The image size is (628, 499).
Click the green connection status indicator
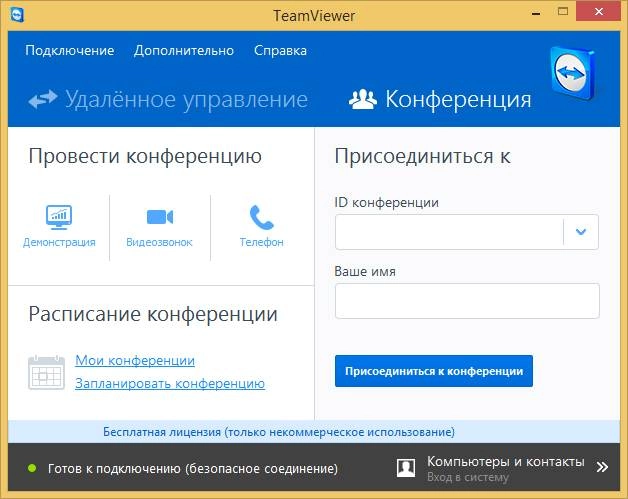click(x=32, y=468)
